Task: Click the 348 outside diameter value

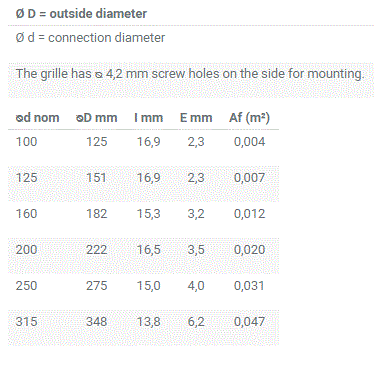Action: 97,322
